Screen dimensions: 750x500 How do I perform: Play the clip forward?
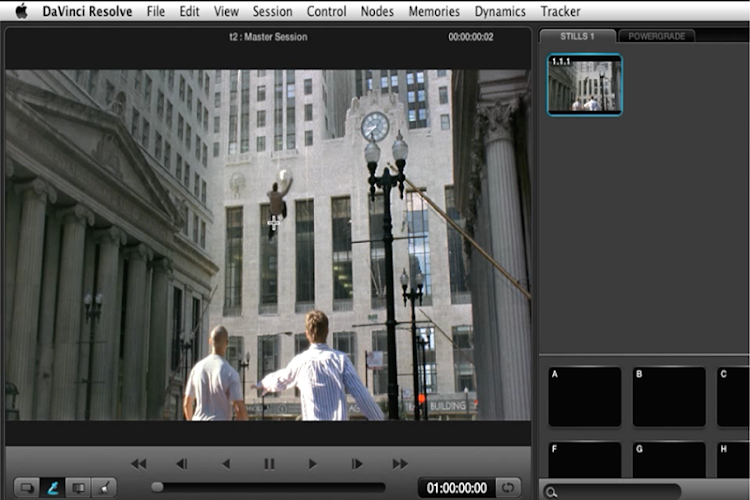click(x=313, y=463)
